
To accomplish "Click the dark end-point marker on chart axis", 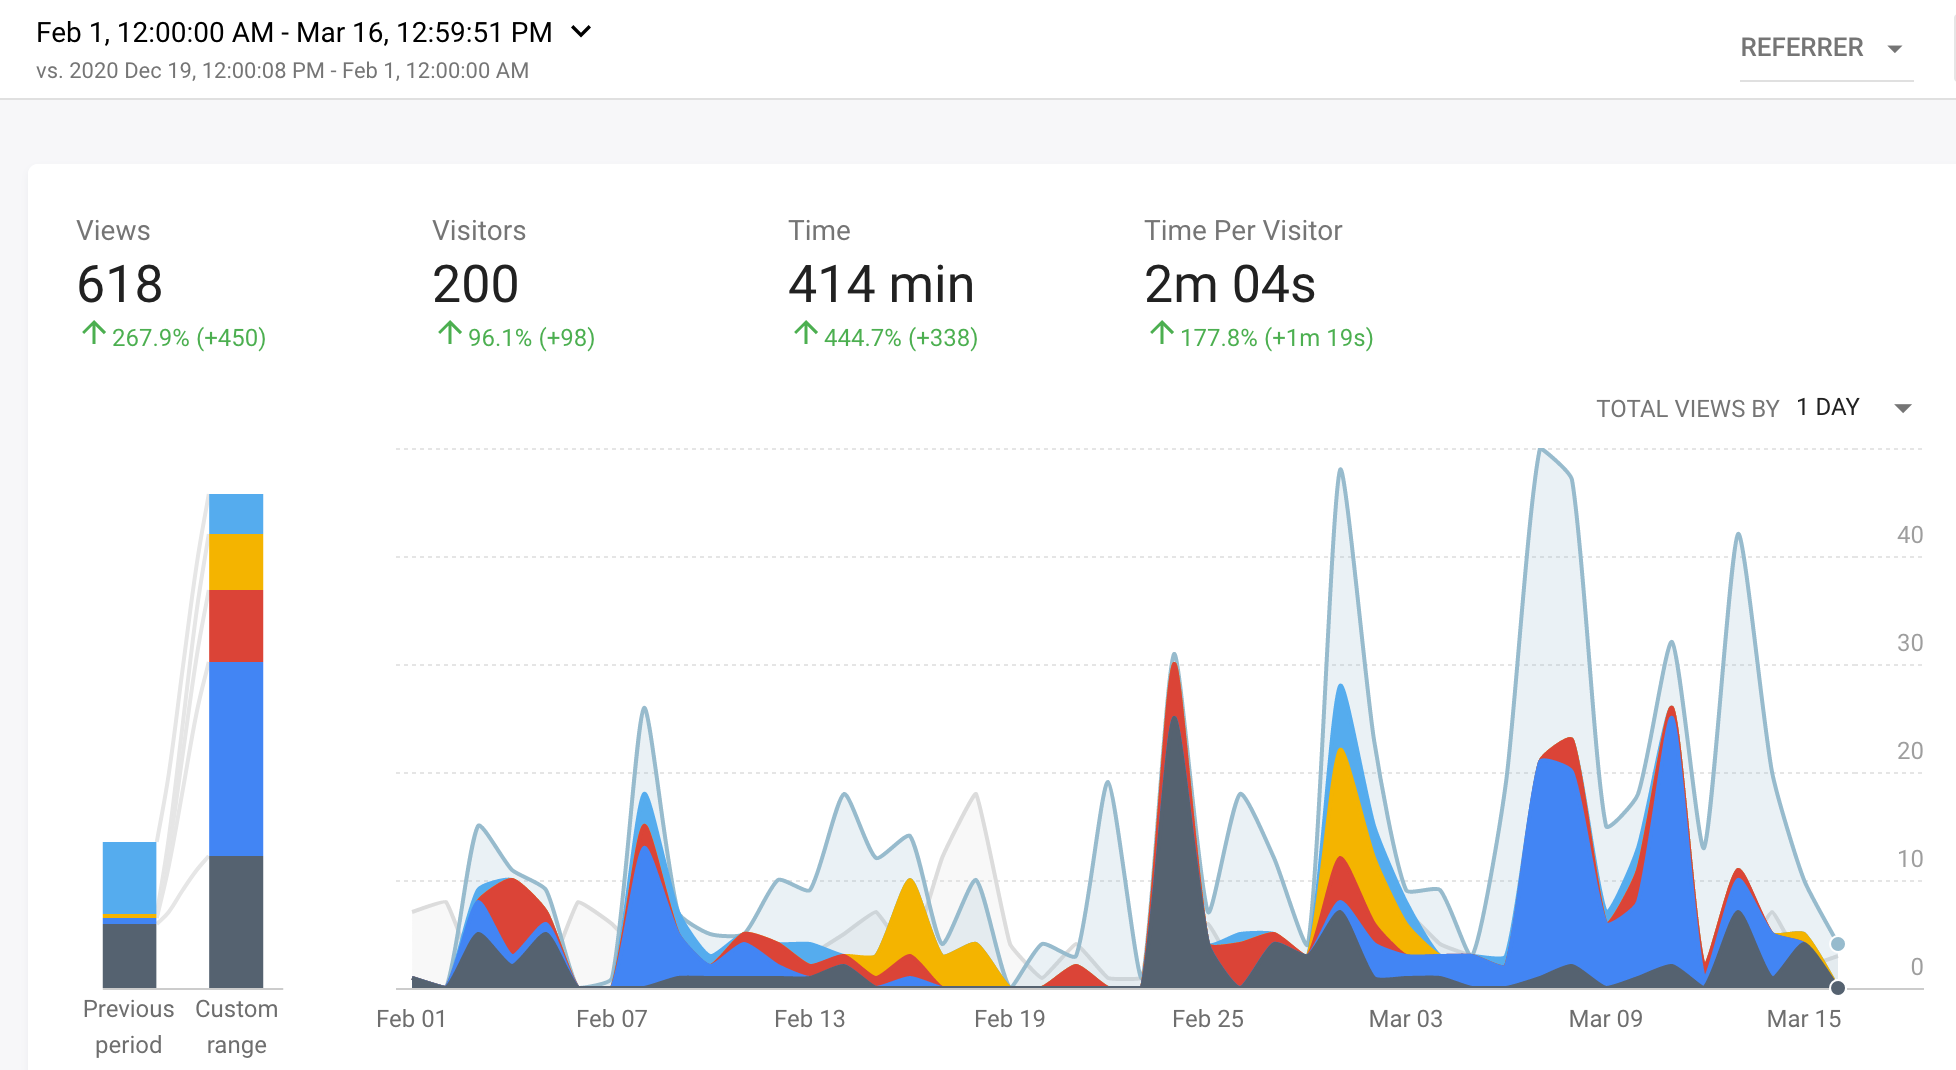I will point(1838,988).
